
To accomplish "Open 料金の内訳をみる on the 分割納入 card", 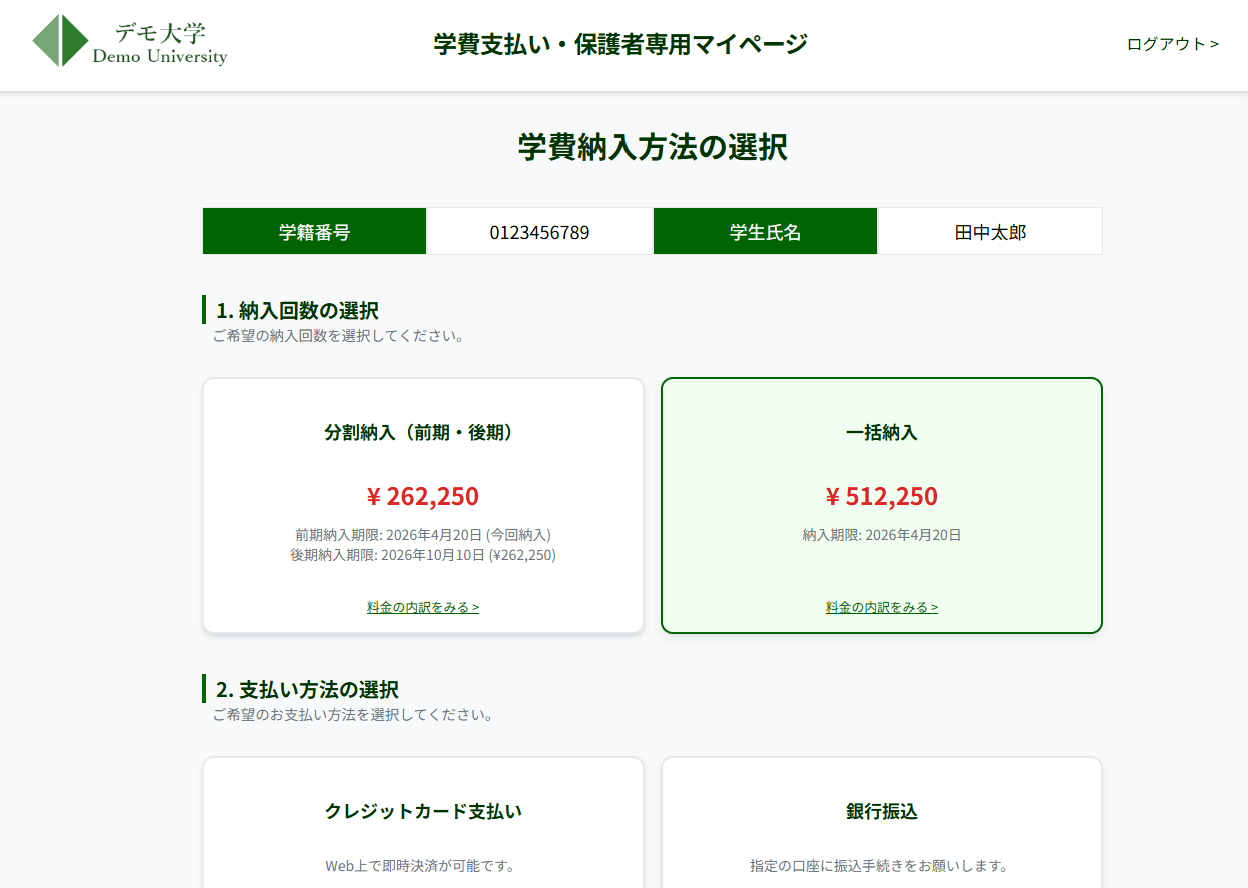I will pos(423,607).
